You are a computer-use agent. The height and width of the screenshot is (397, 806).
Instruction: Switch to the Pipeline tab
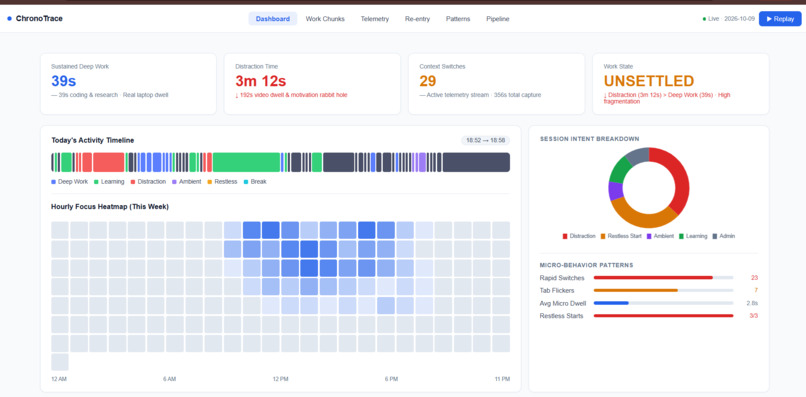[498, 19]
